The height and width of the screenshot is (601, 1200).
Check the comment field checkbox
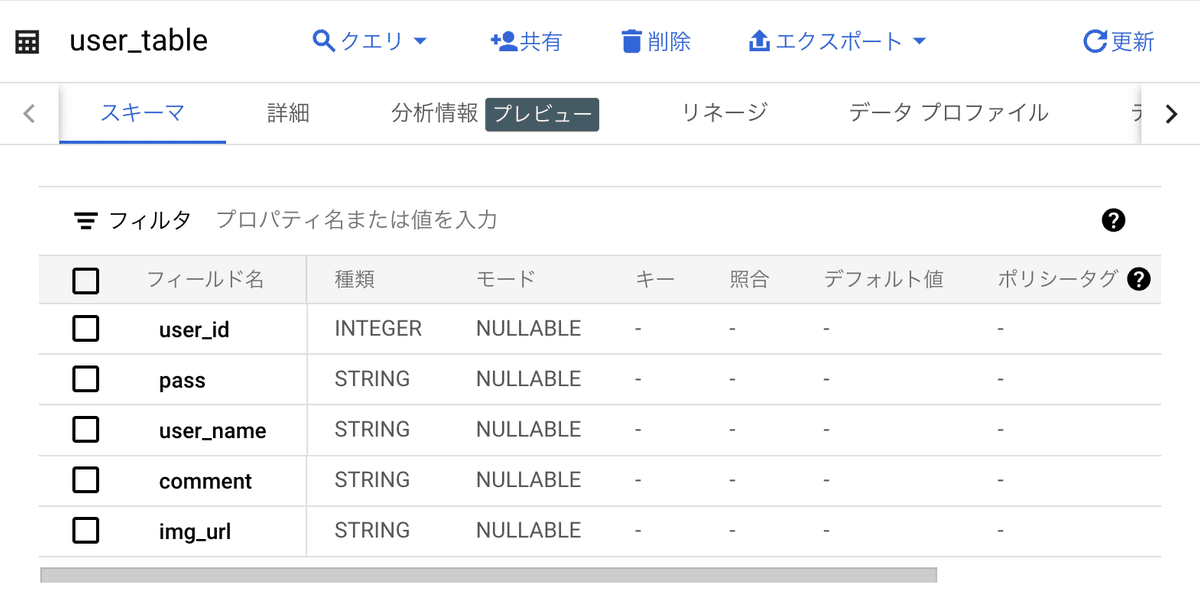[86, 480]
